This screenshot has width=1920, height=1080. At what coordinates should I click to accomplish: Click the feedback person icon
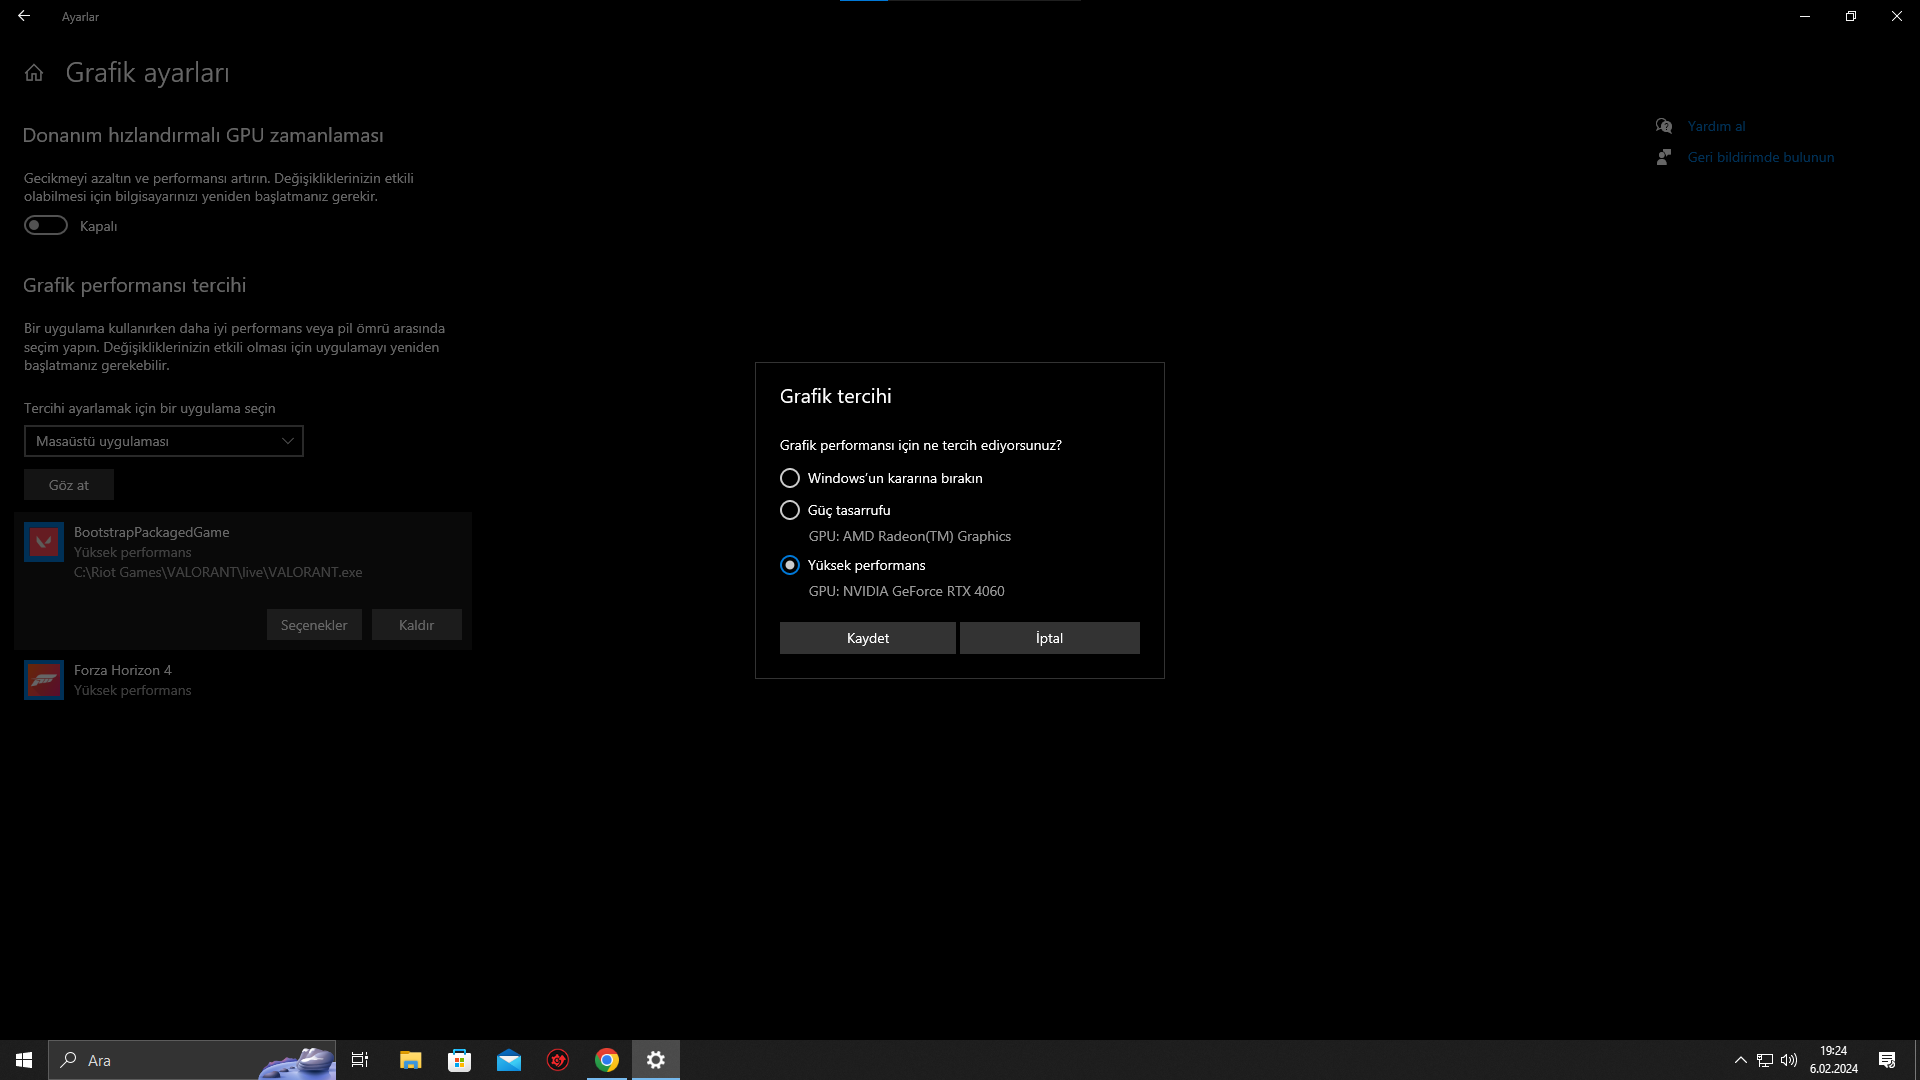point(1664,157)
